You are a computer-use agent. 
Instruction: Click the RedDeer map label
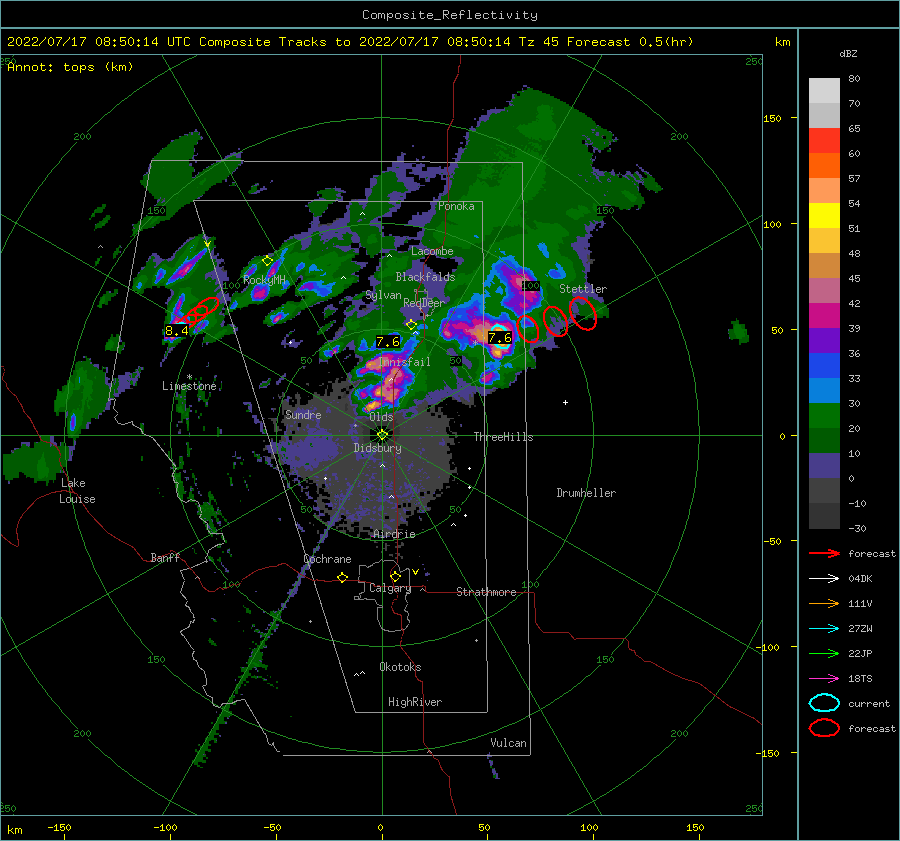click(424, 303)
